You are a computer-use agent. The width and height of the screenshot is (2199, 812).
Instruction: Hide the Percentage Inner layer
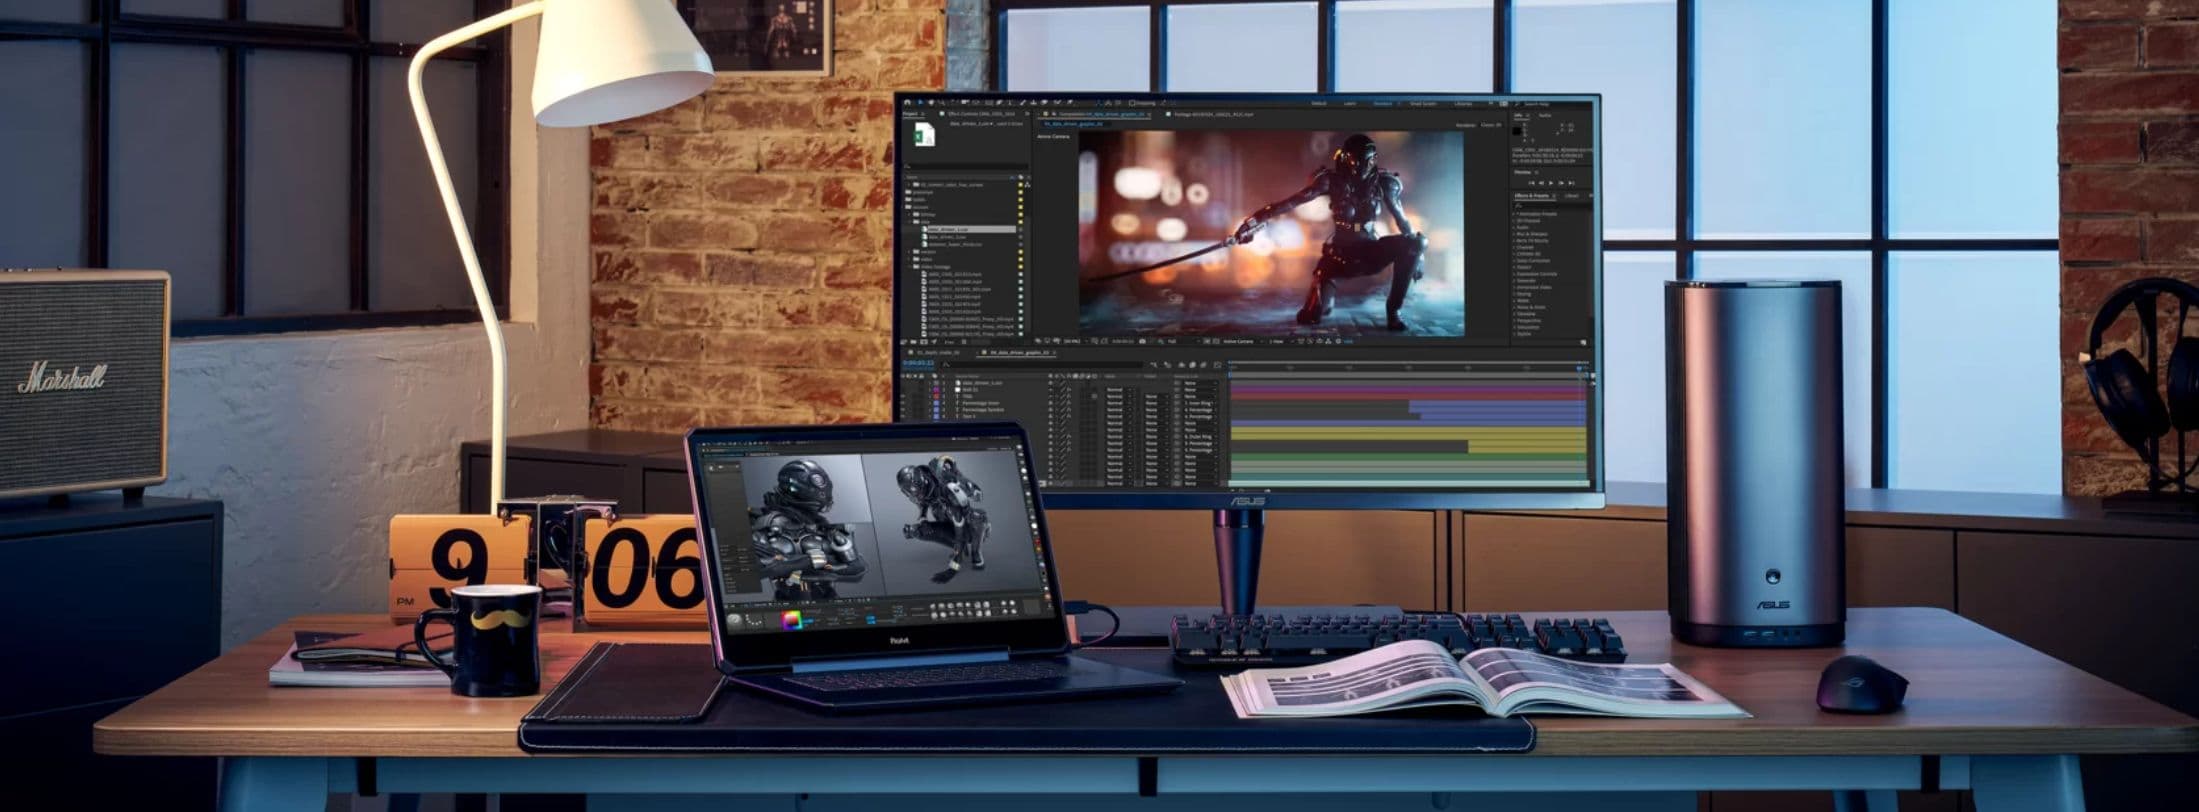click(x=905, y=403)
